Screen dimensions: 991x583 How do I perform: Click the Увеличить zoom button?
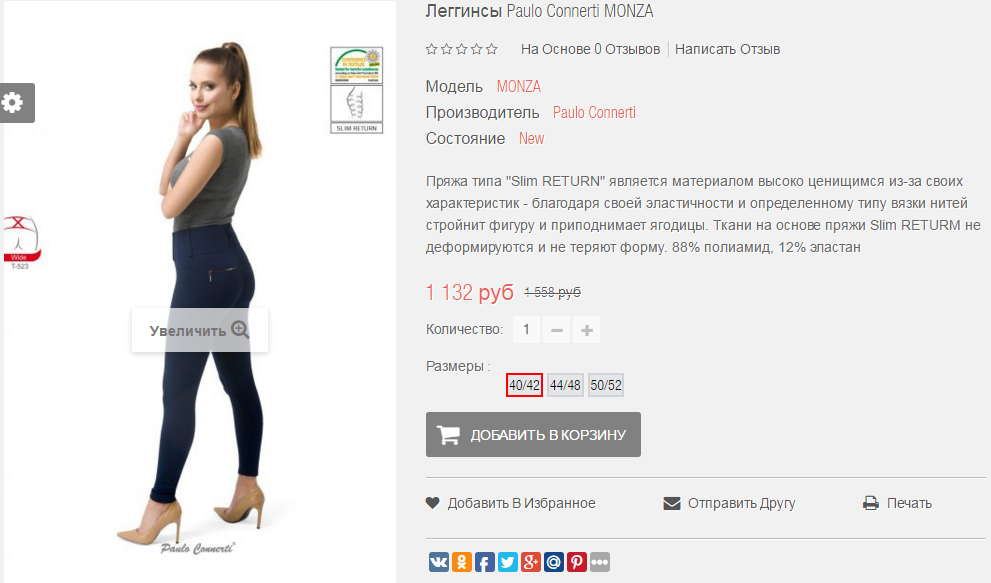(x=200, y=330)
